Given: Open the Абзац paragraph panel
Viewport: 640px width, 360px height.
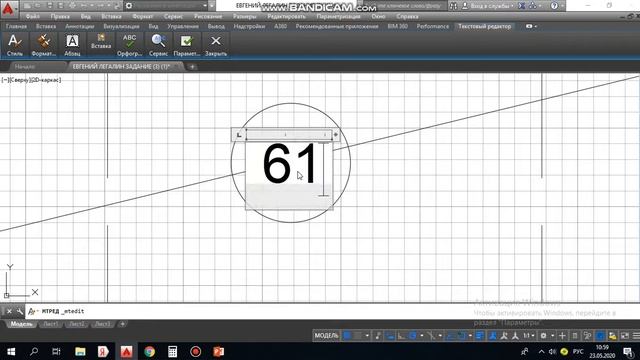Looking at the screenshot, I should (72, 45).
